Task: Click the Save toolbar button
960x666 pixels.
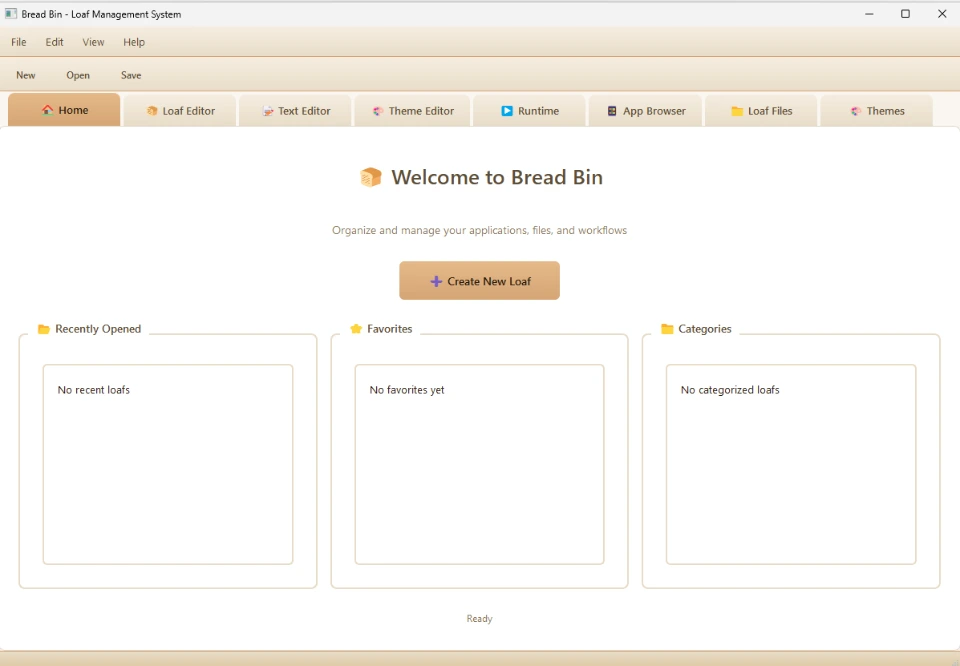Action: pos(131,75)
